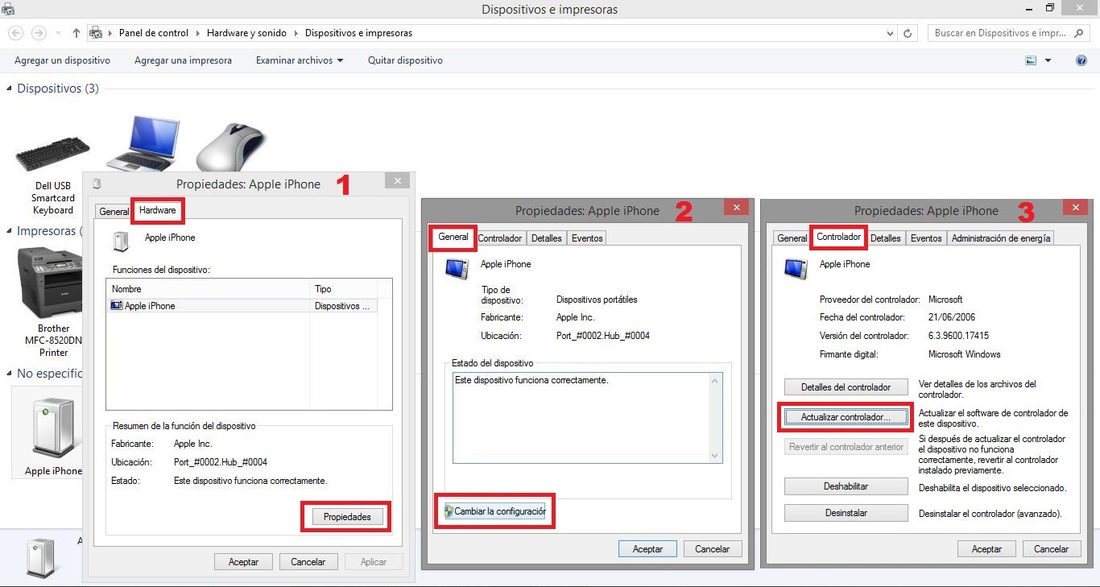Click Panel de control in address bar
The height and width of the screenshot is (587, 1100).
pyautogui.click(x=154, y=33)
